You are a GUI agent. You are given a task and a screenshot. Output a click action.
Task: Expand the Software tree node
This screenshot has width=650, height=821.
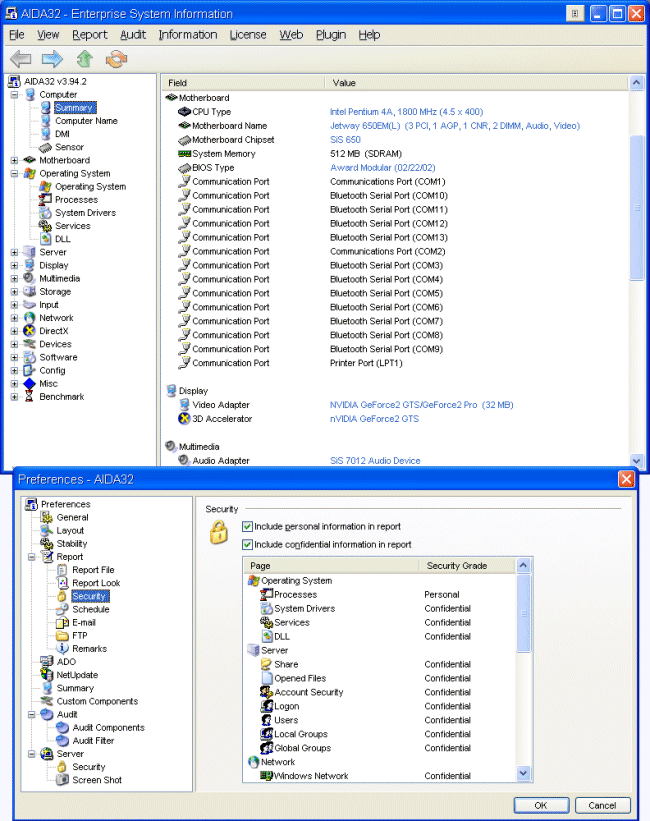click(x=15, y=357)
